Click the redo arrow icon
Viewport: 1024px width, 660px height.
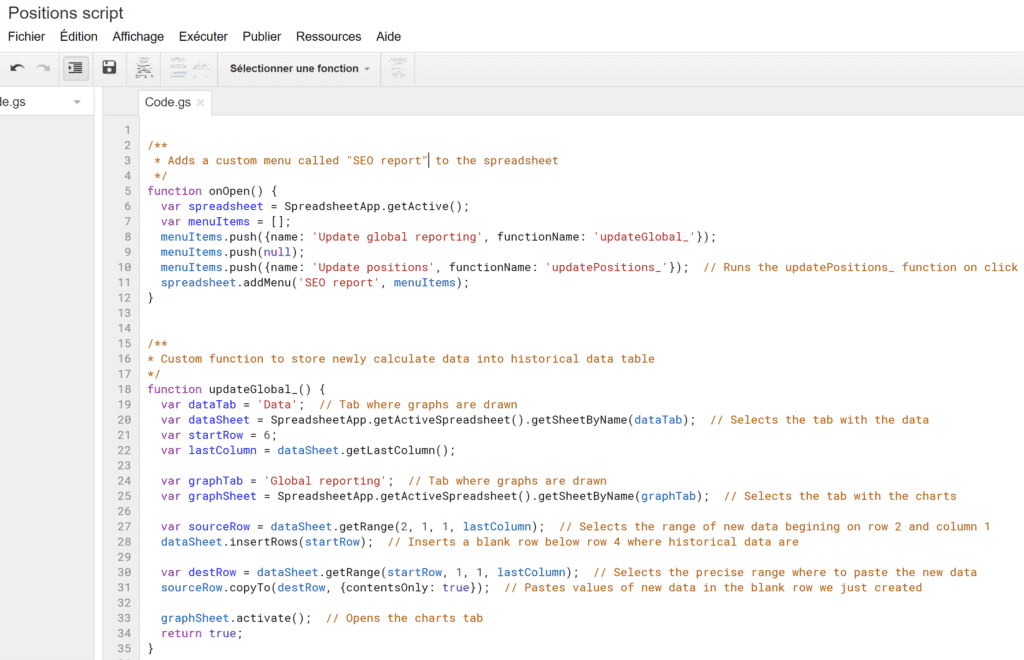pos(42,68)
